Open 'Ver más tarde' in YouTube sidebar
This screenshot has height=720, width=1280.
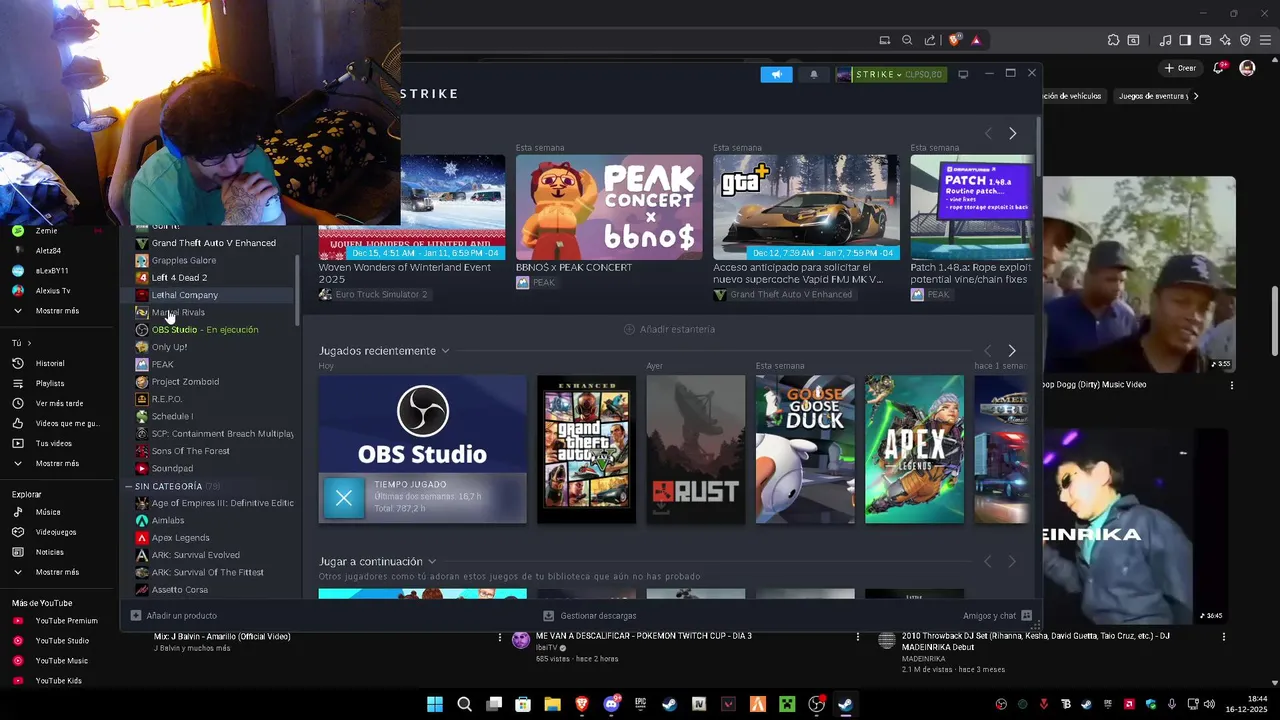(x=57, y=403)
